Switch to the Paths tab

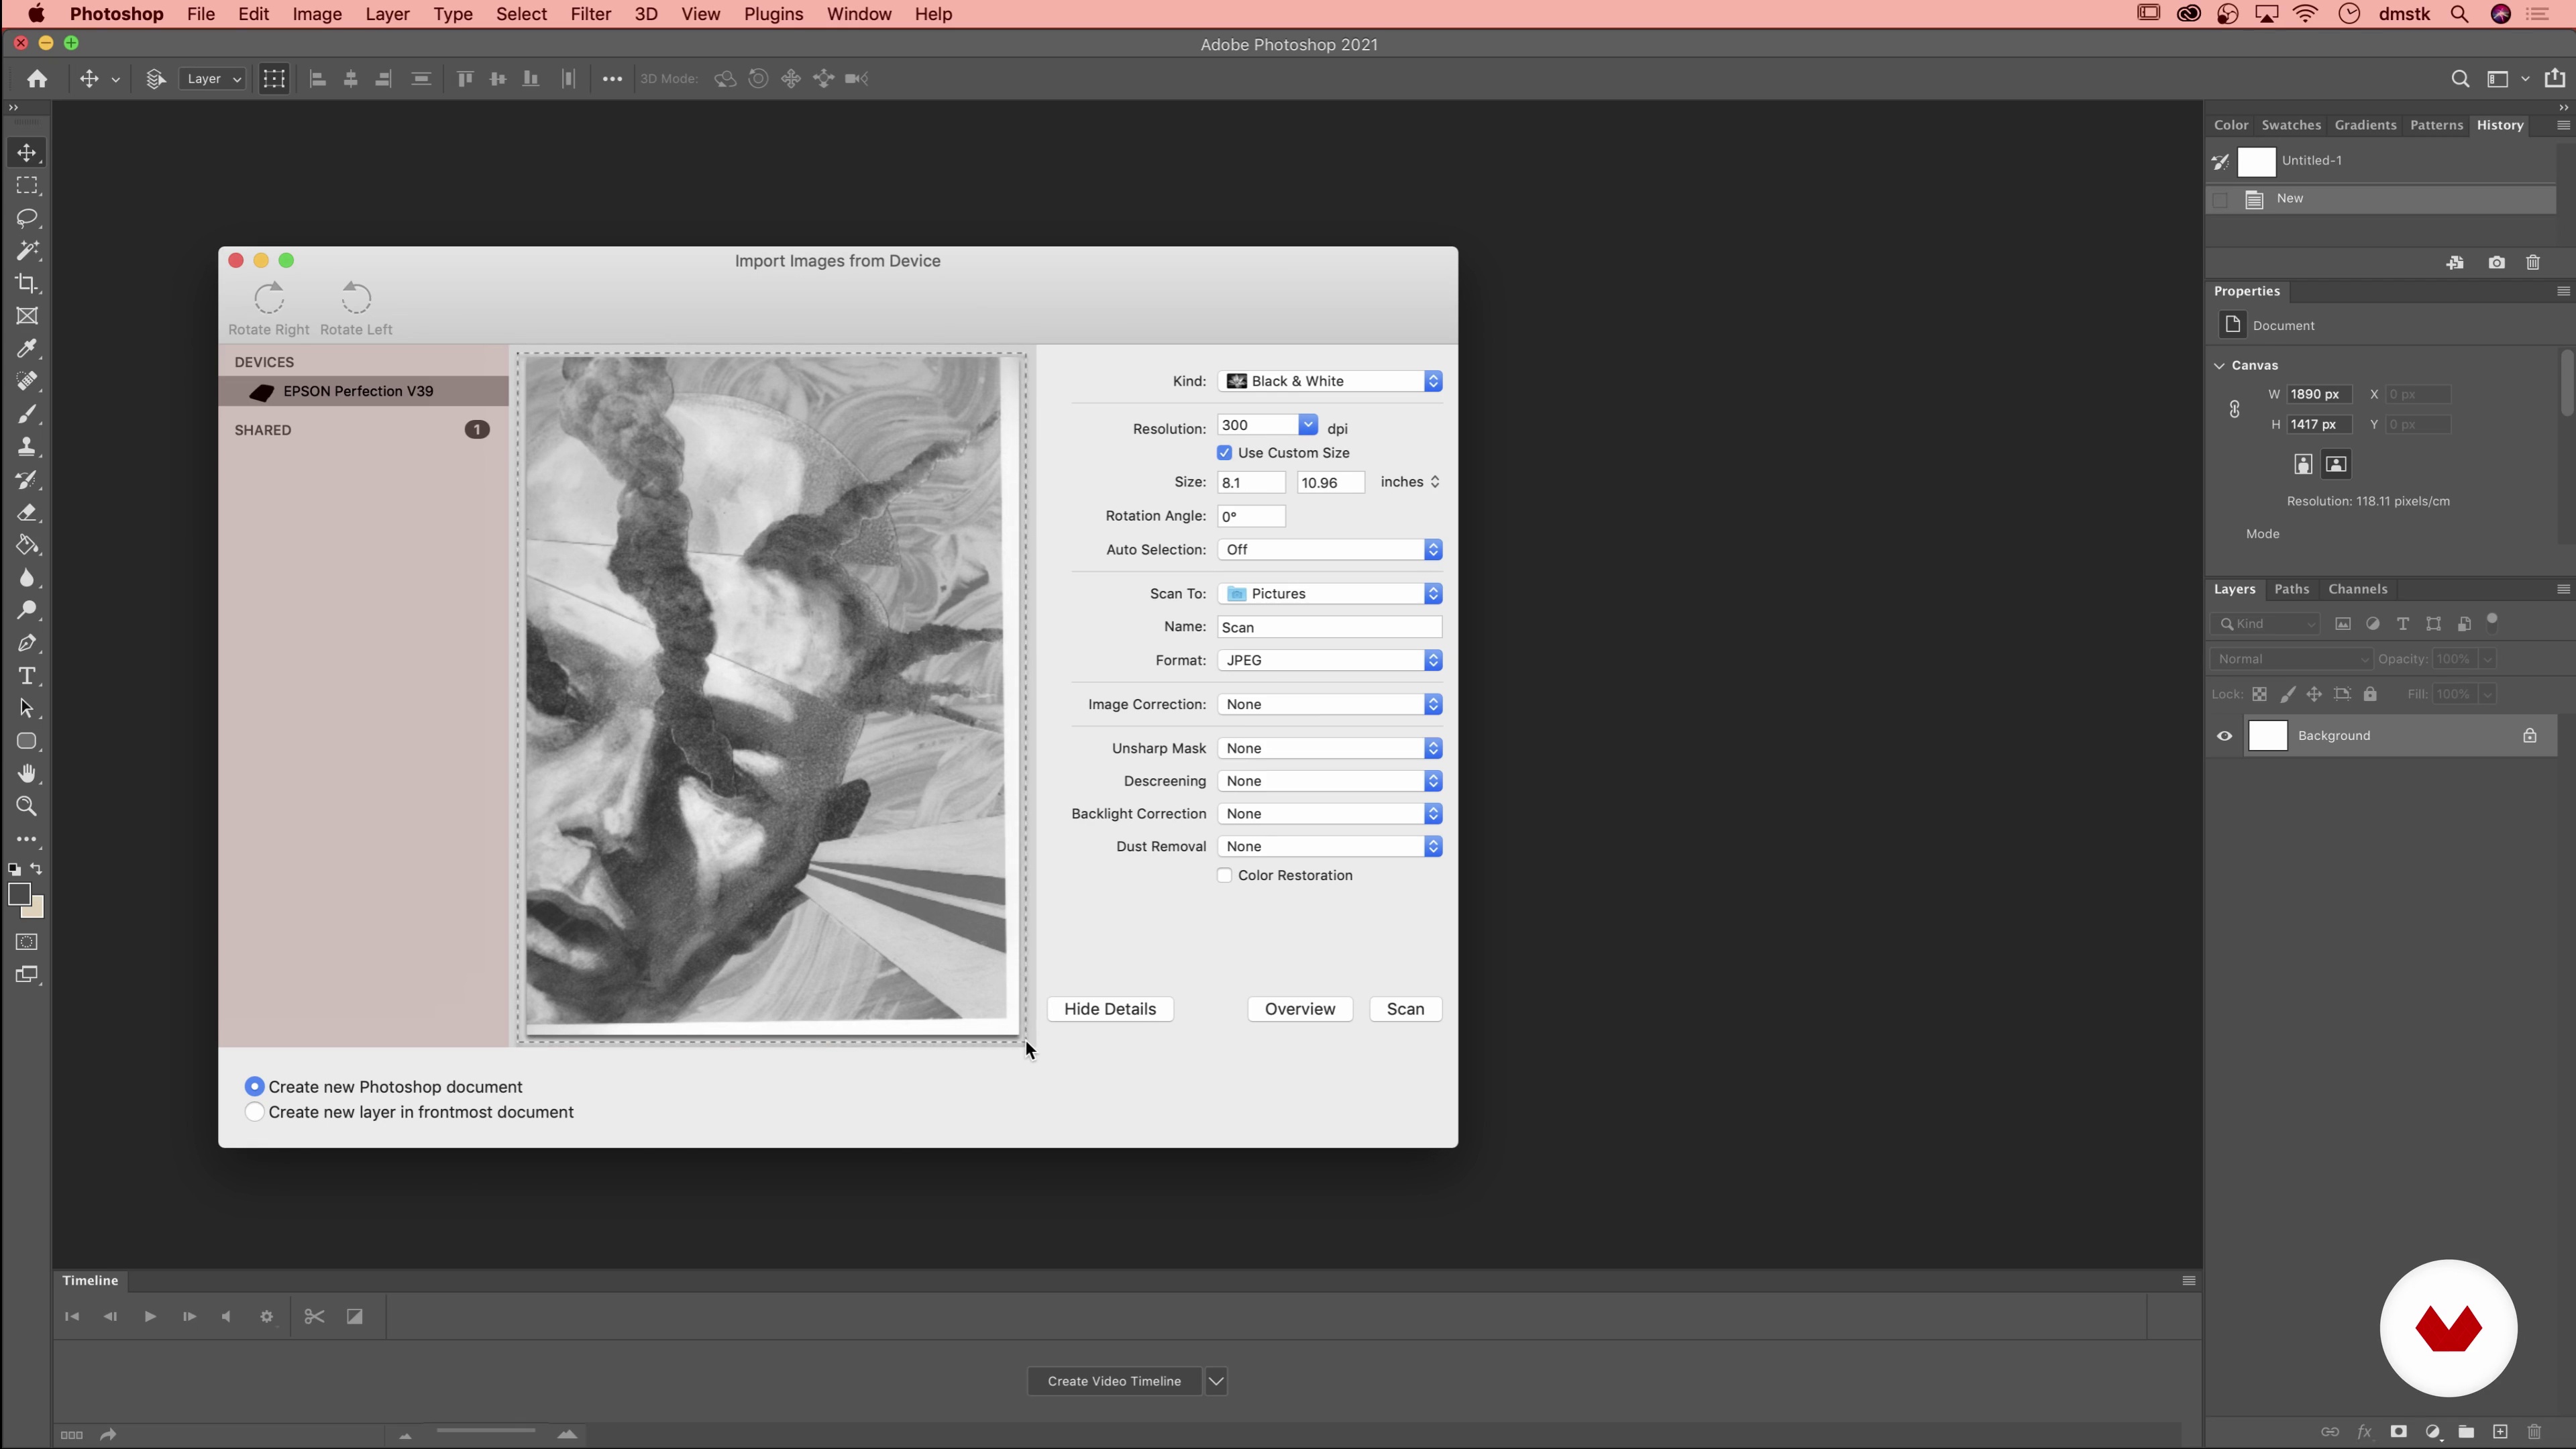tap(2291, 589)
